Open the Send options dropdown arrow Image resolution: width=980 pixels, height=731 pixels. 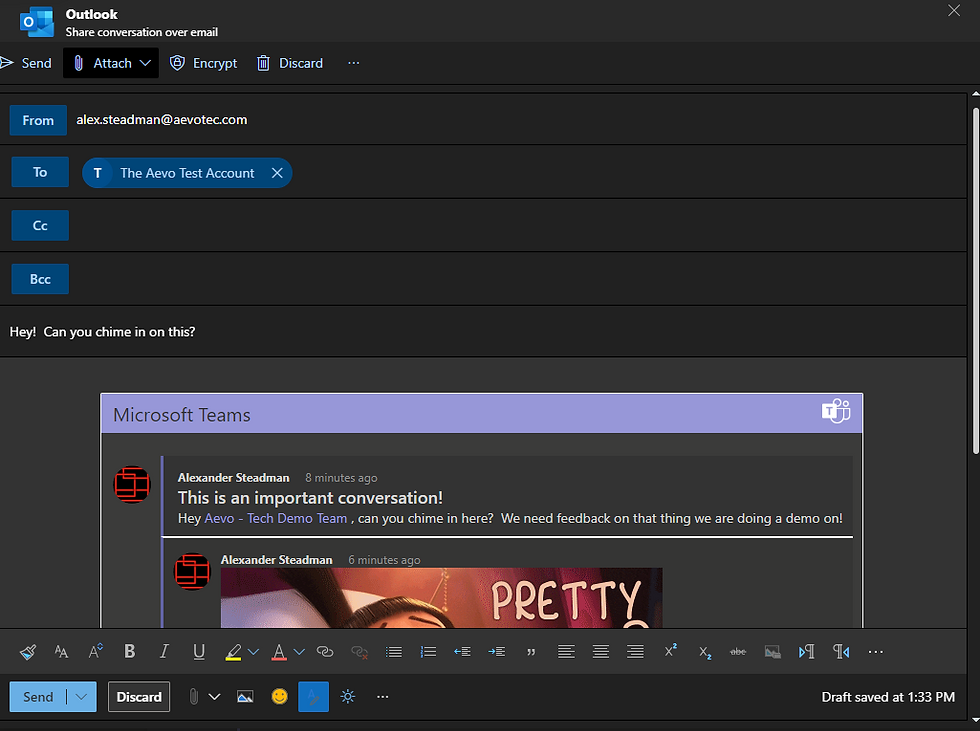81,697
